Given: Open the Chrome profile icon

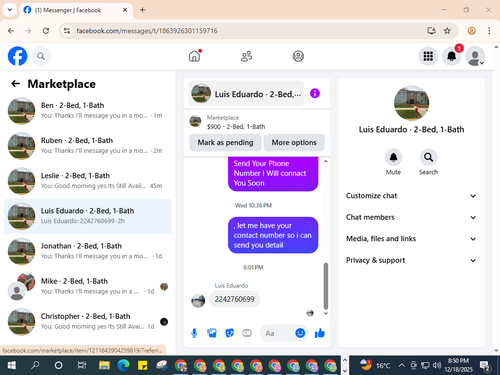Looking at the screenshot, I should pyautogui.click(x=471, y=31).
